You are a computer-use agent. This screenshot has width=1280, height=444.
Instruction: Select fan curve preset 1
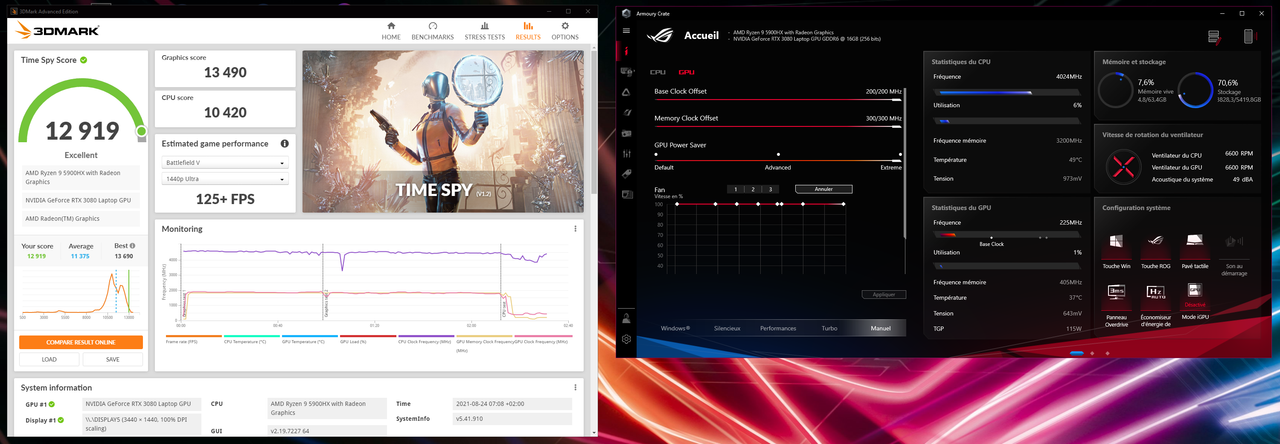[735, 188]
